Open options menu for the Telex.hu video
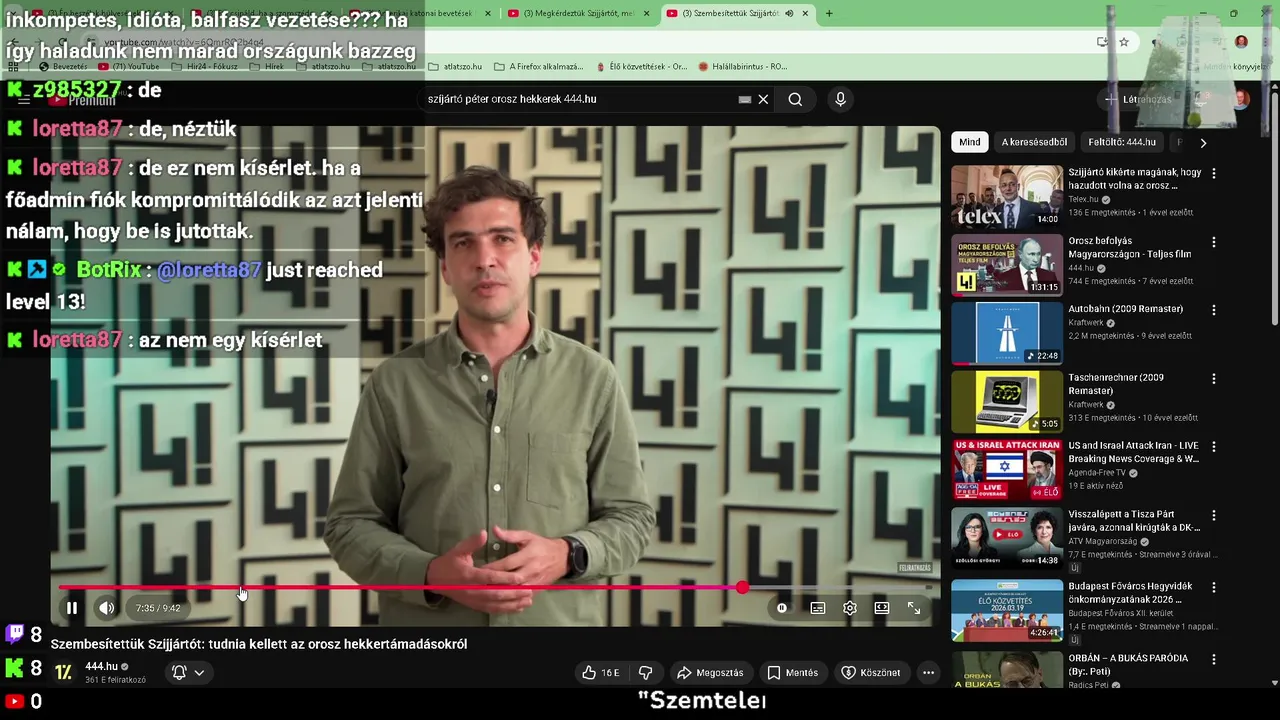This screenshot has width=1280, height=720. point(1214,173)
